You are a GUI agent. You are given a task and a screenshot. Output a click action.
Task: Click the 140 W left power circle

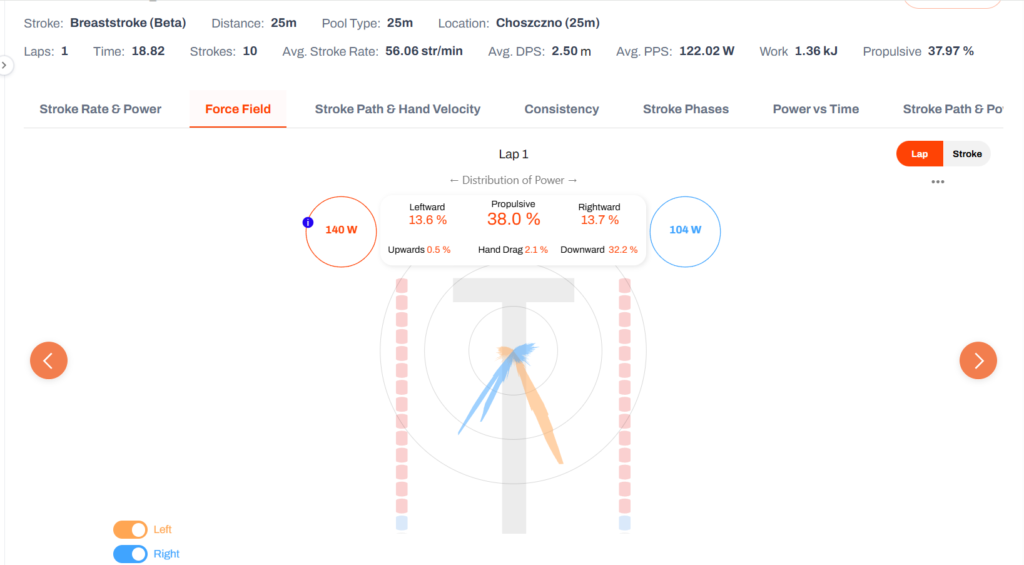click(341, 231)
